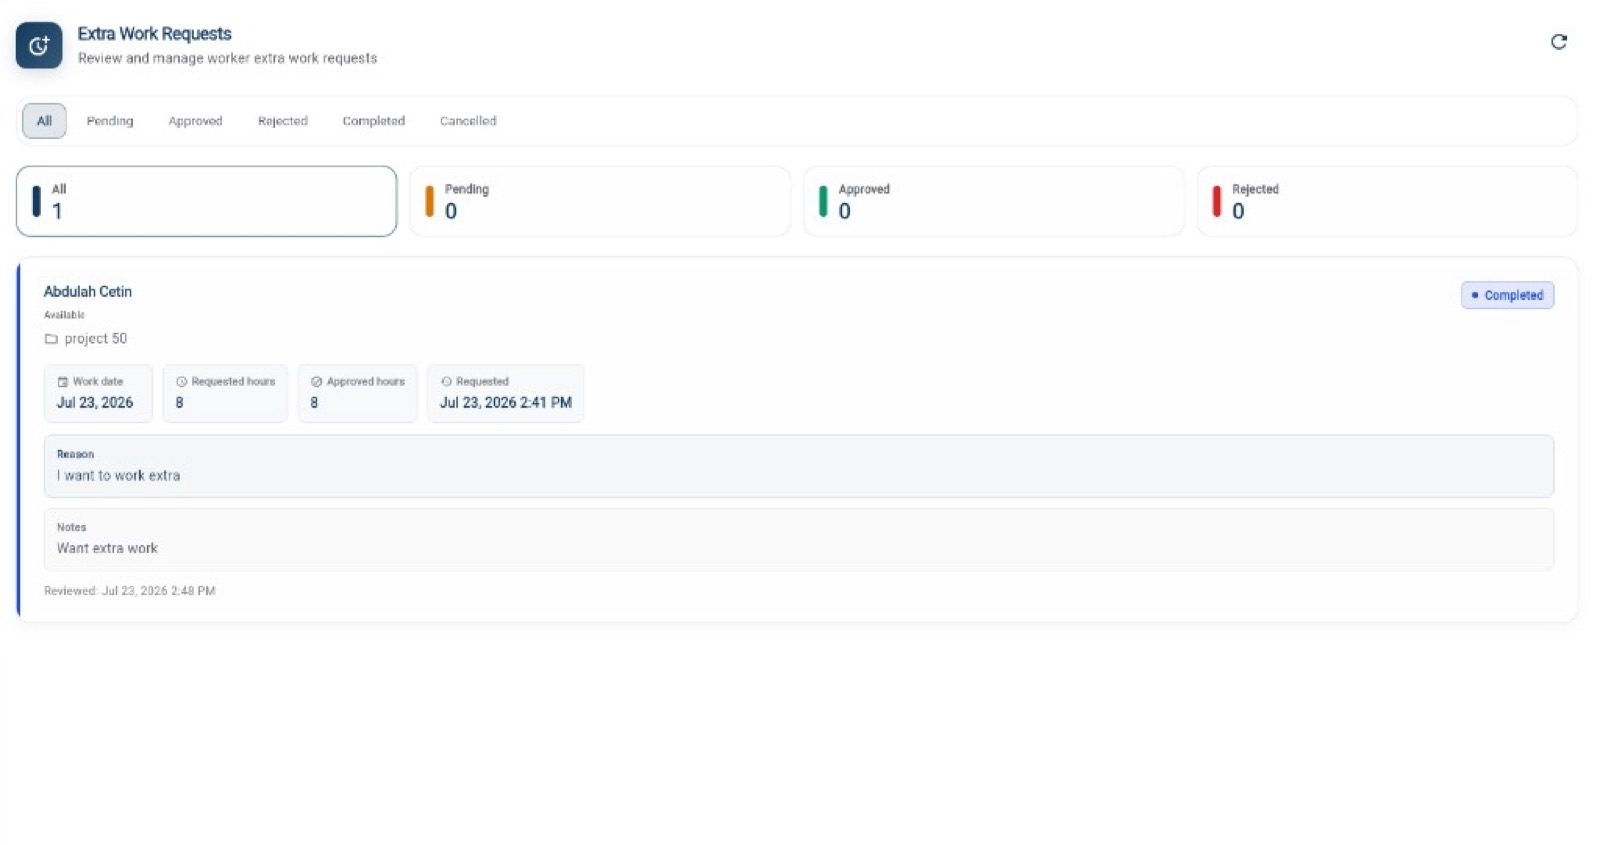This screenshot has height=845, width=1600.
Task: Click the clock icon beside the Requested timestamp
Action: tap(446, 382)
